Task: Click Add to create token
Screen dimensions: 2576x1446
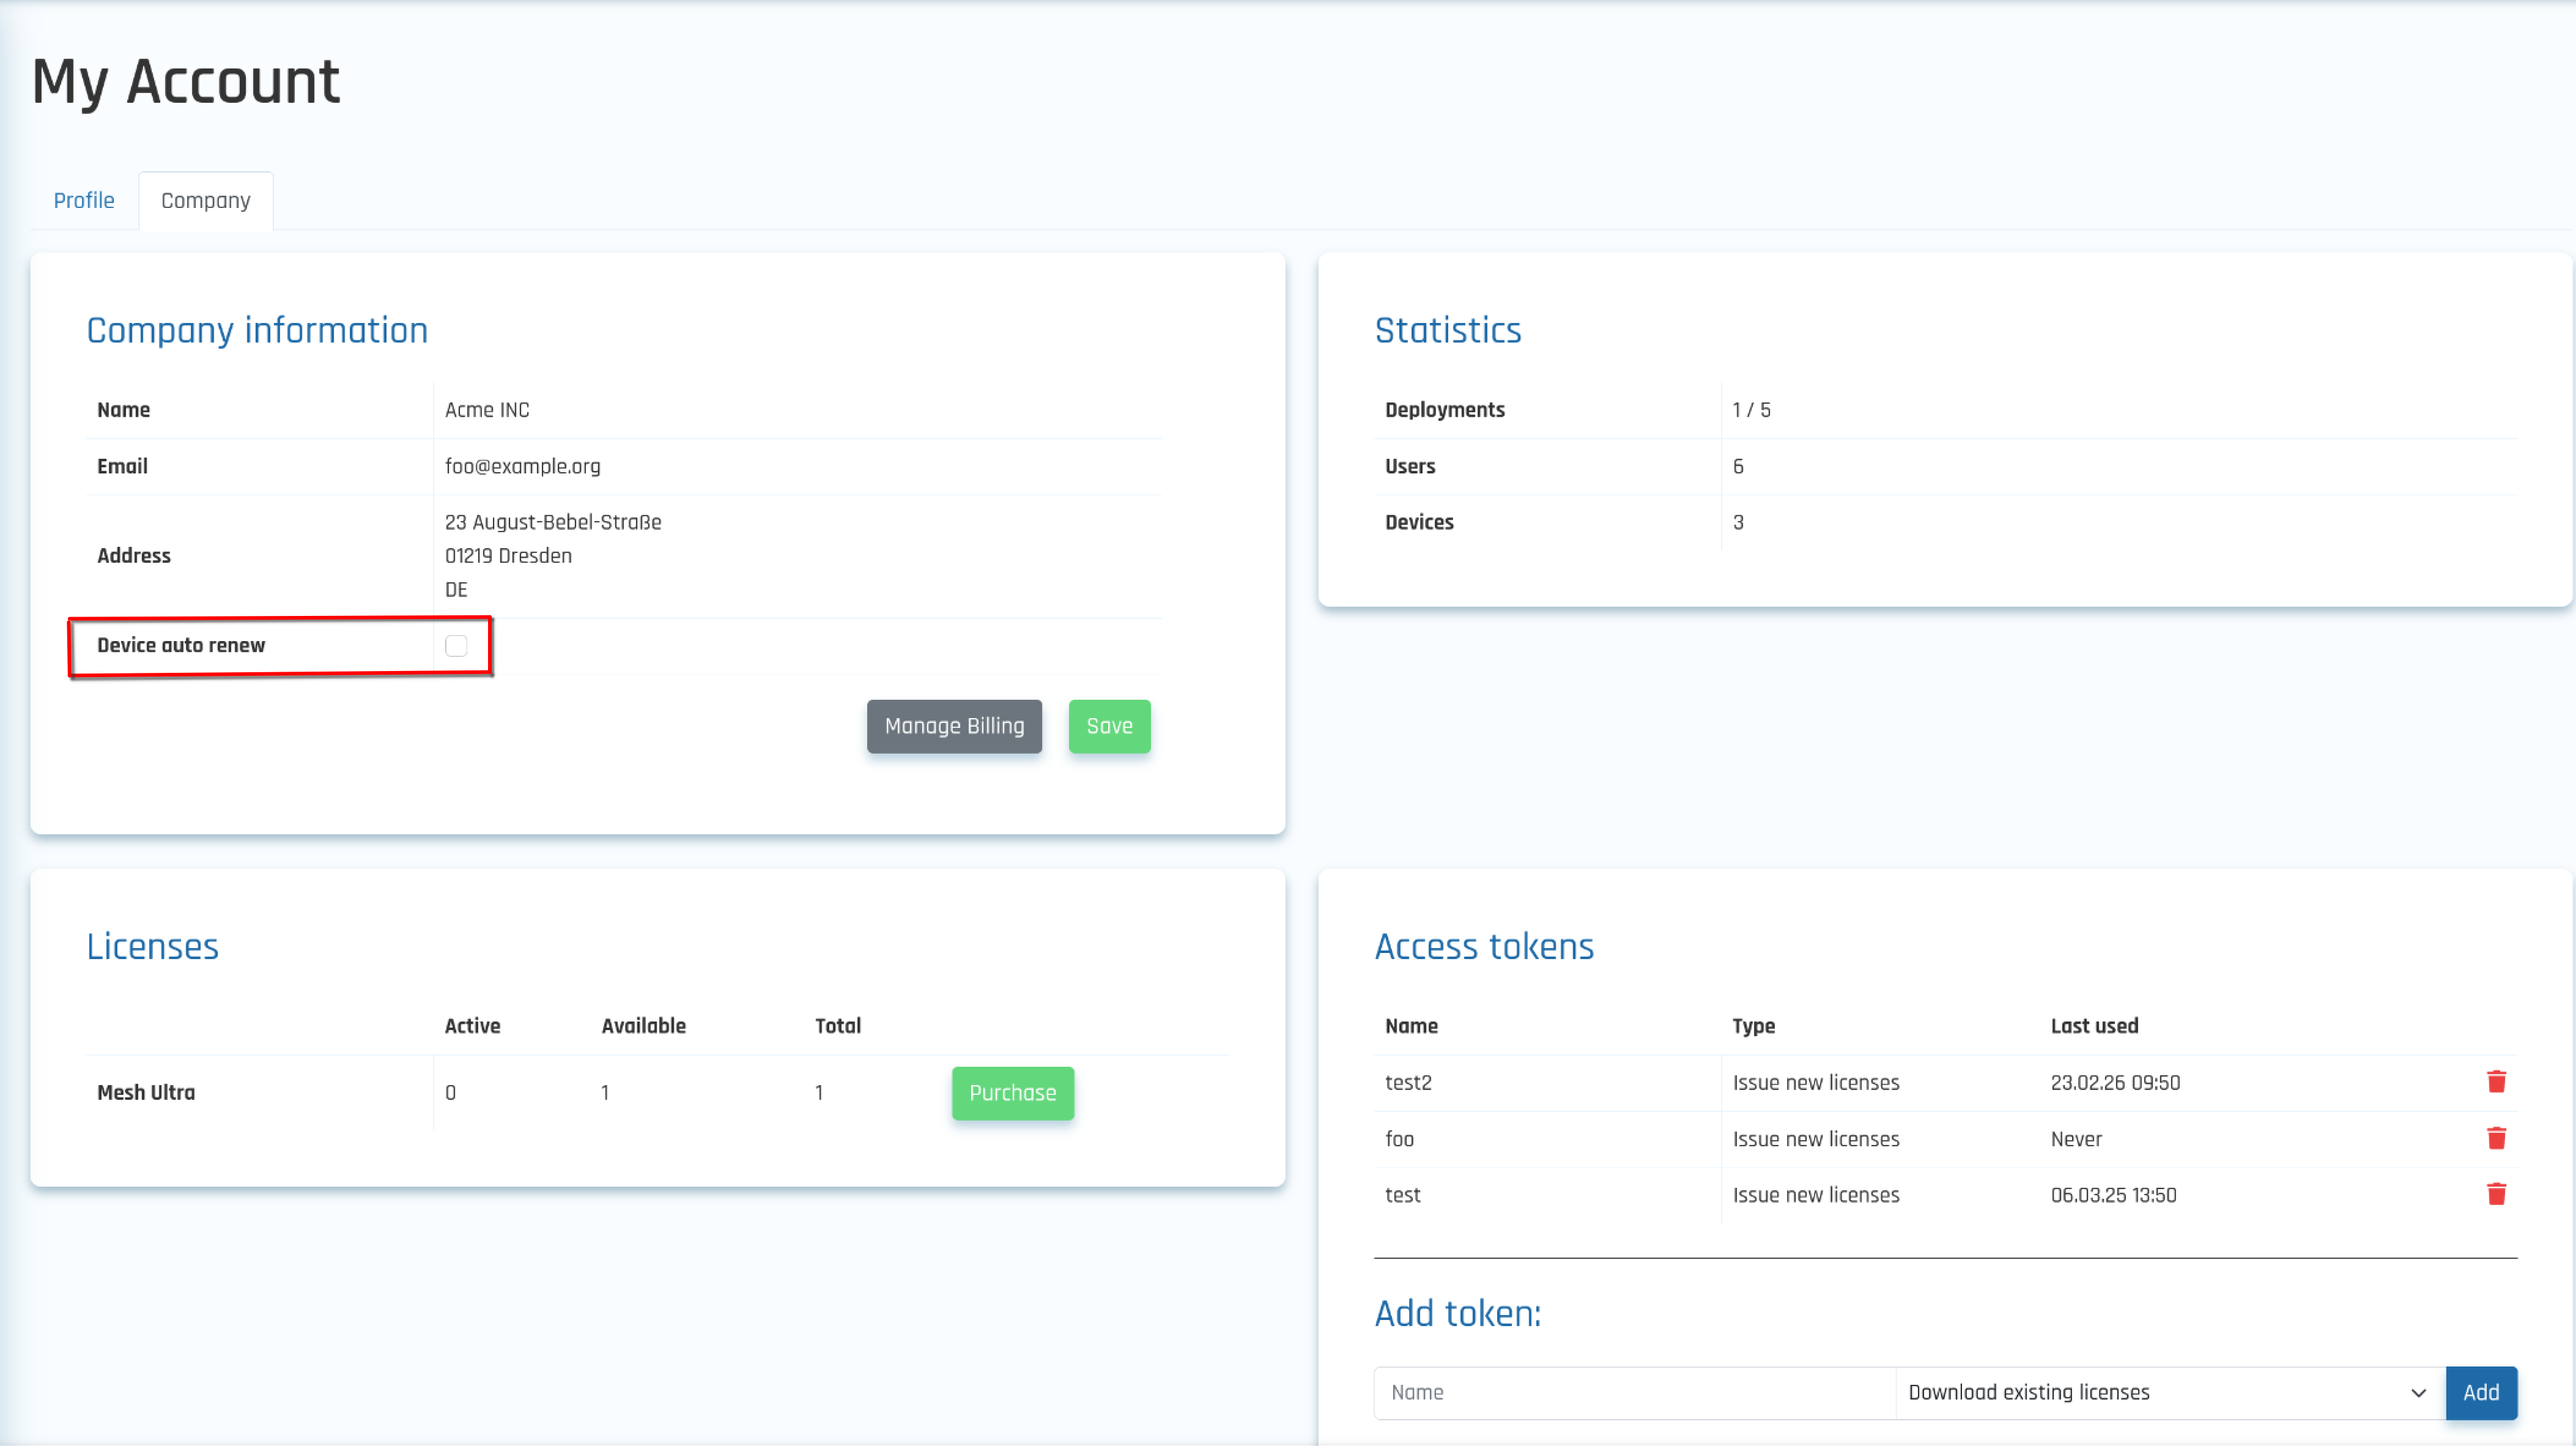Action: coord(2480,1392)
